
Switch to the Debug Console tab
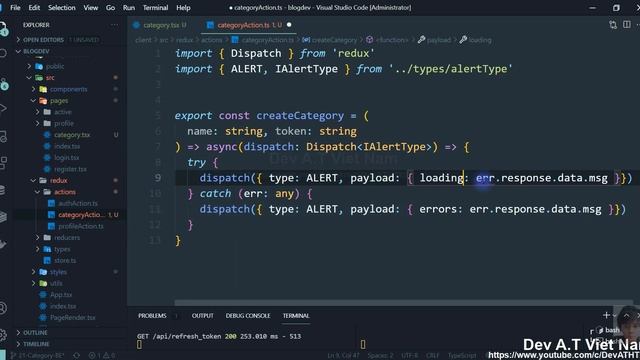[x=248, y=316]
